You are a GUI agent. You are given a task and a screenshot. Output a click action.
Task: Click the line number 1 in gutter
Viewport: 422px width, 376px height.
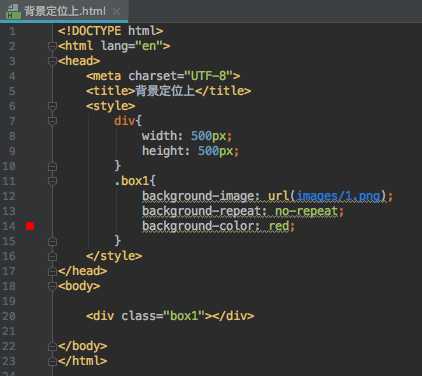[12, 31]
